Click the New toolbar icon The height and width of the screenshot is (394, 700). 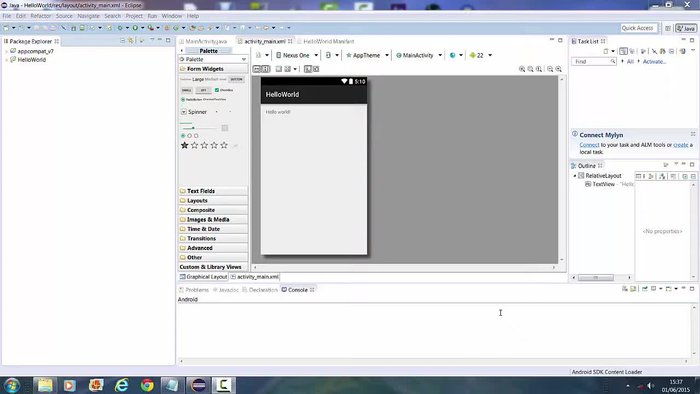(x=6, y=28)
